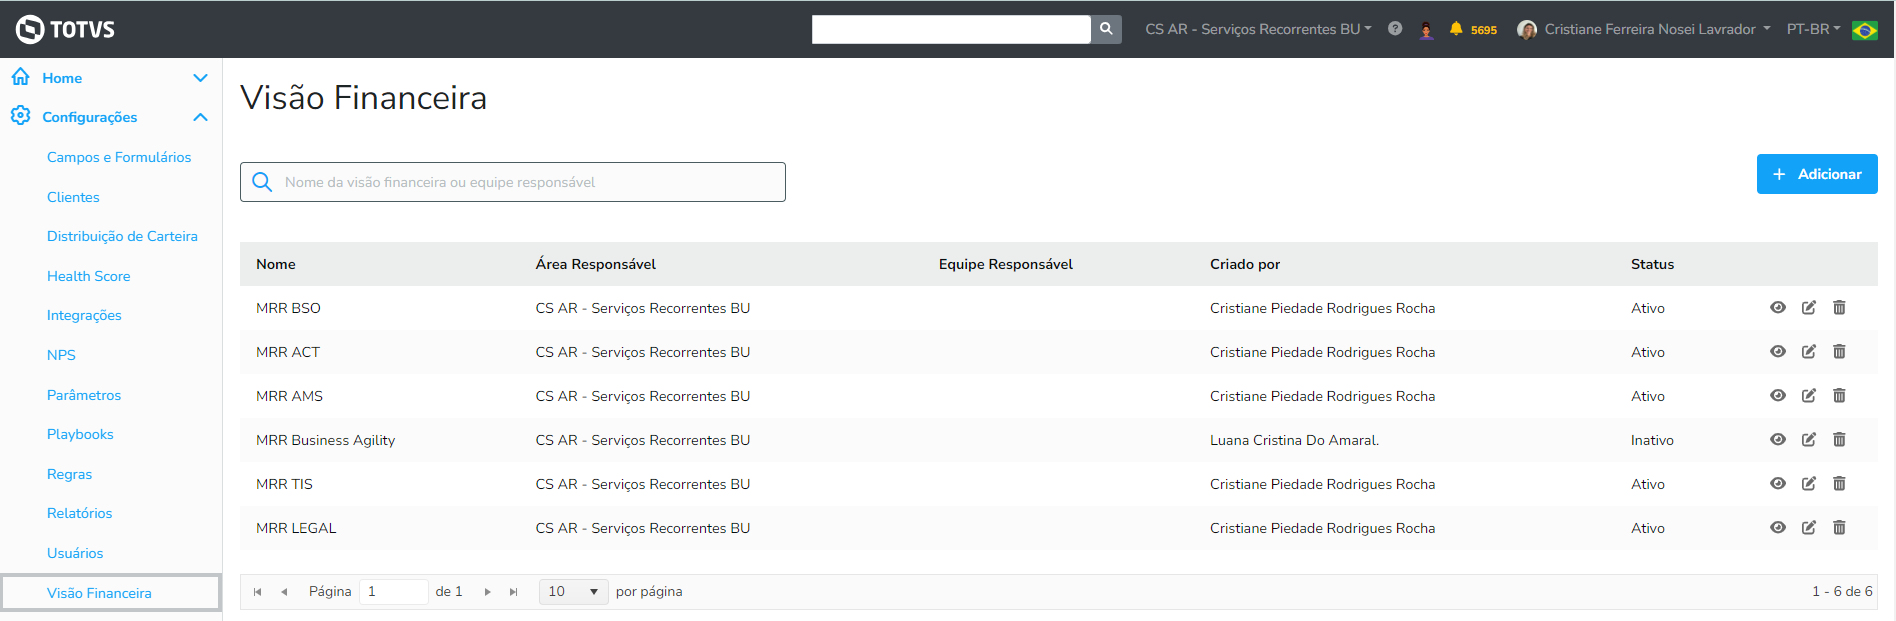Click the TOTVS logo
Screen dimensions: 1896x621
tap(66, 29)
